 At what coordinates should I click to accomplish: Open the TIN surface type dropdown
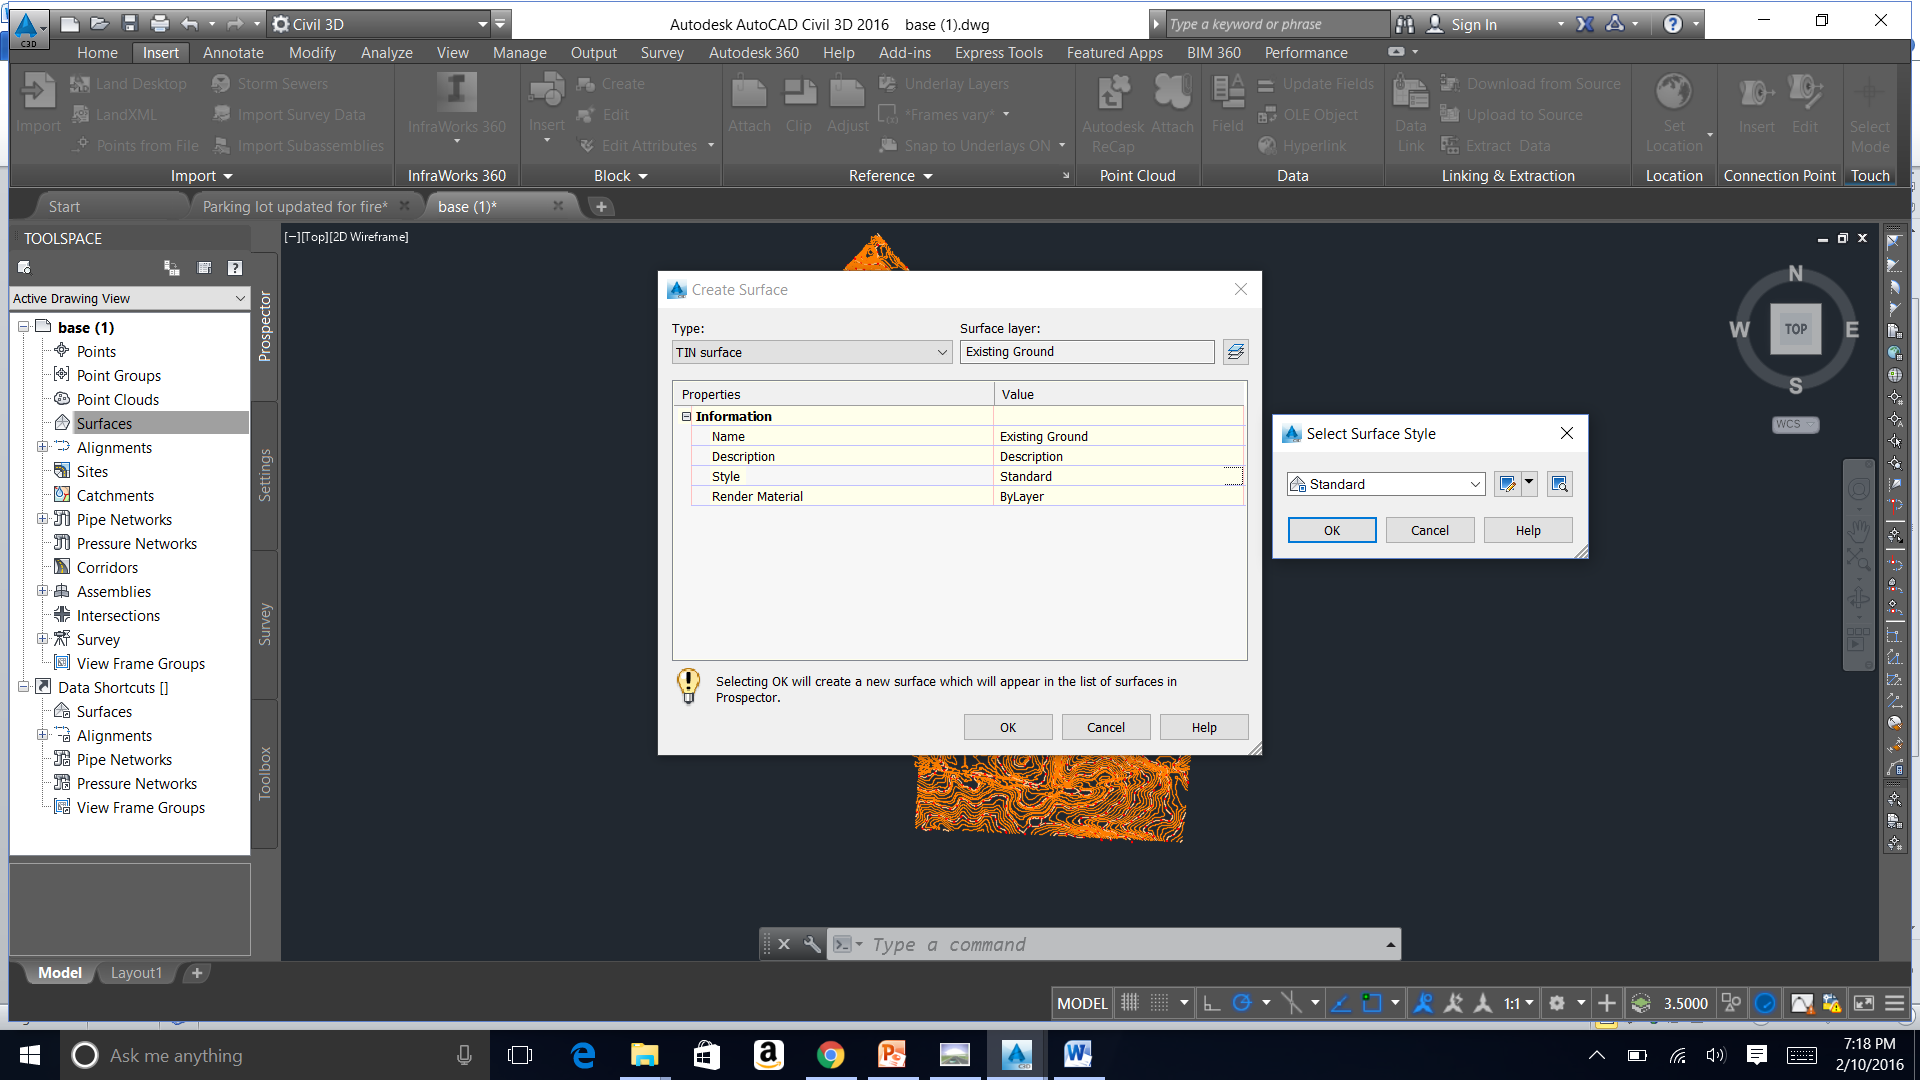click(941, 352)
